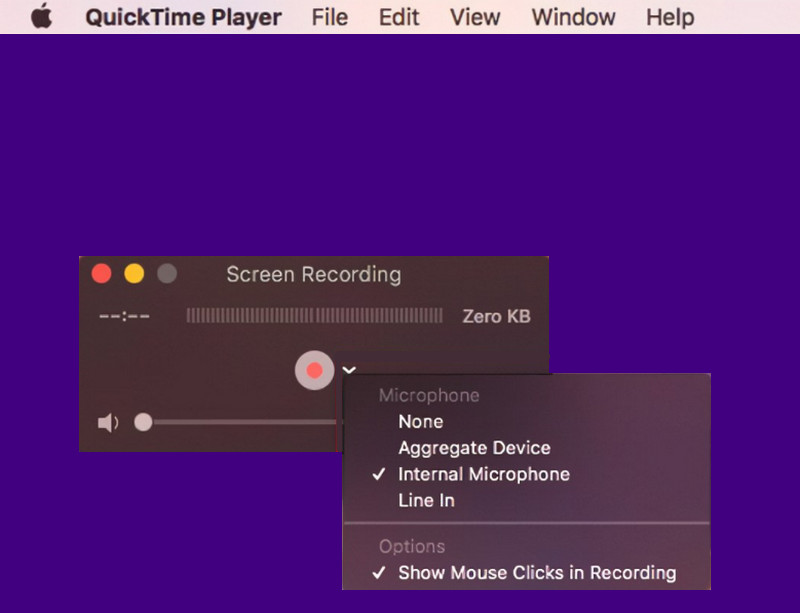The height and width of the screenshot is (613, 800).
Task: Close the Screen Recording window
Action: (x=102, y=274)
